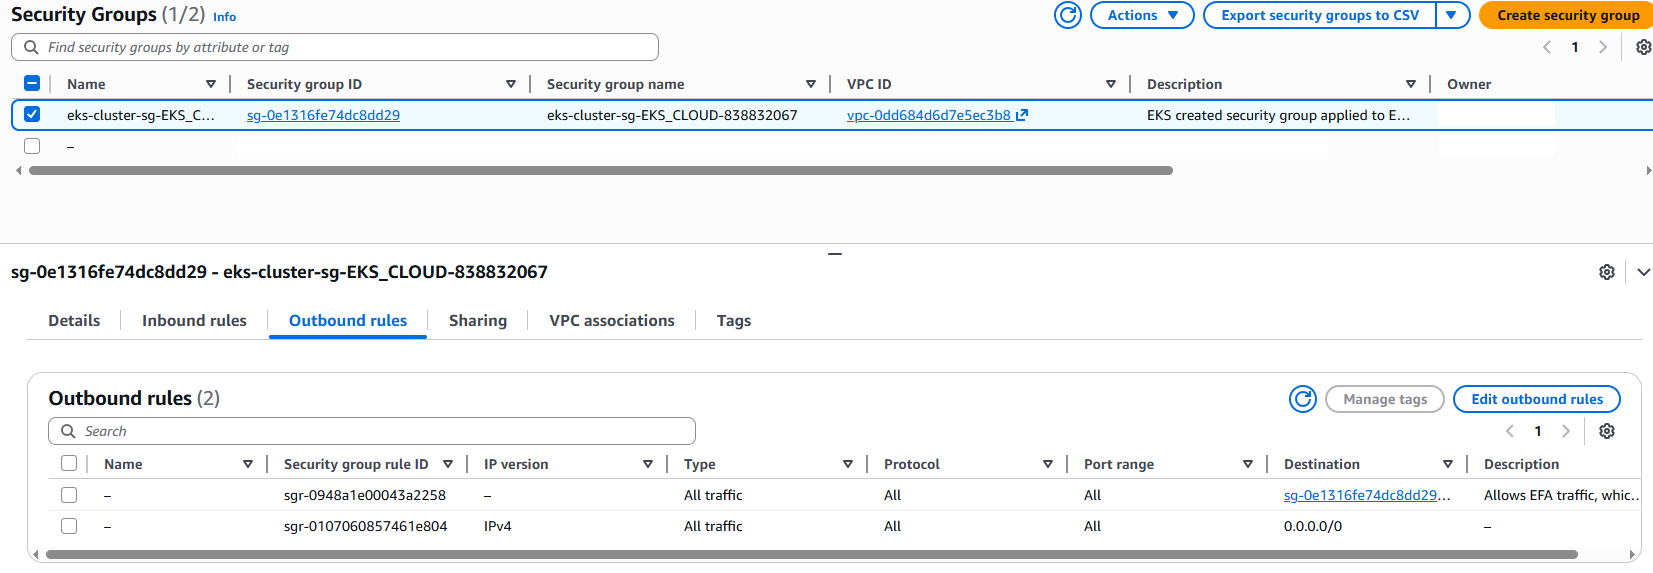1653x573 pixels.
Task: Refresh the outbound rules table
Action: coord(1302,399)
